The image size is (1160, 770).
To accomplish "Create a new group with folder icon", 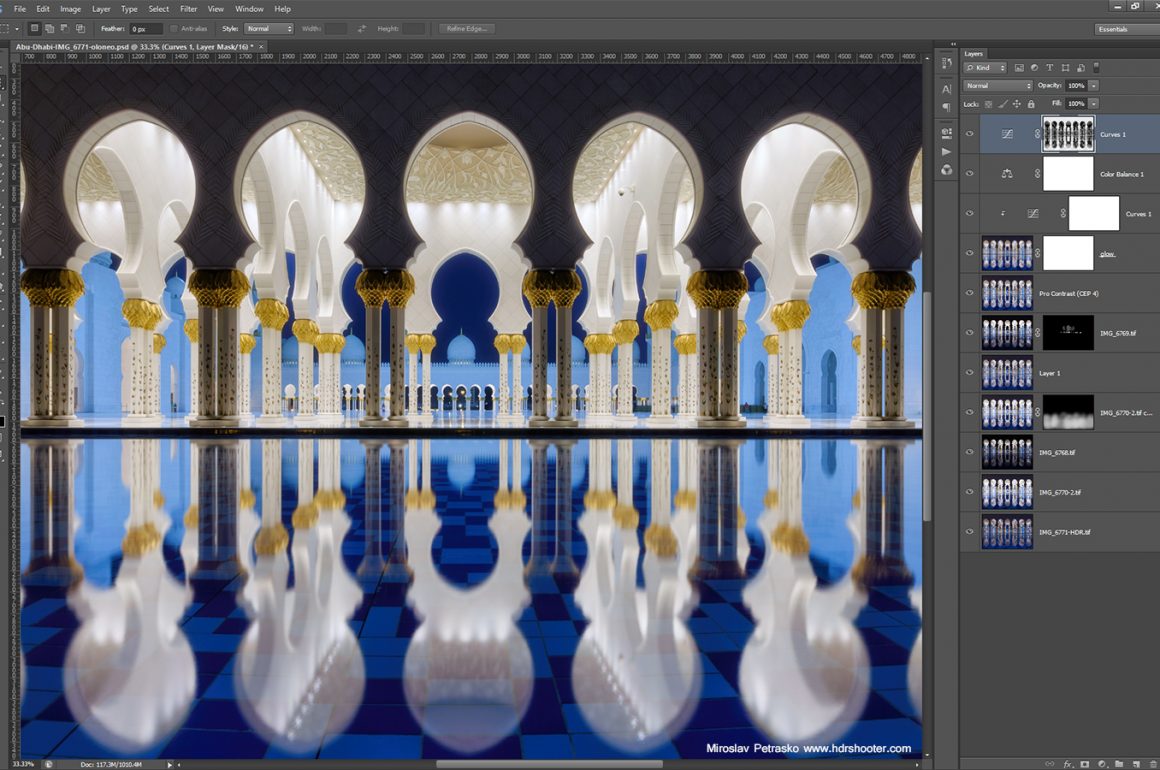I will click(1117, 764).
